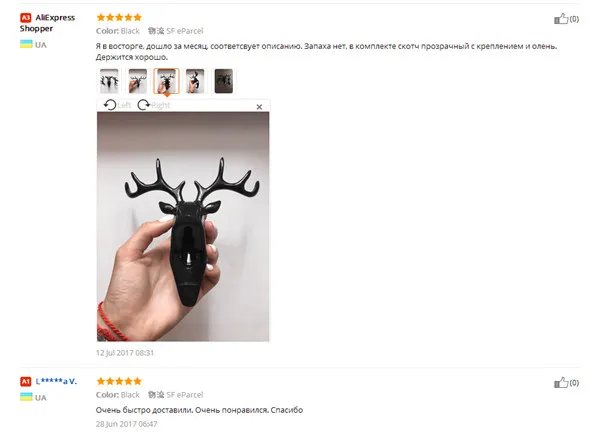Click the A1 badge next to L*****a V.
The image size is (600, 432).
(26, 381)
